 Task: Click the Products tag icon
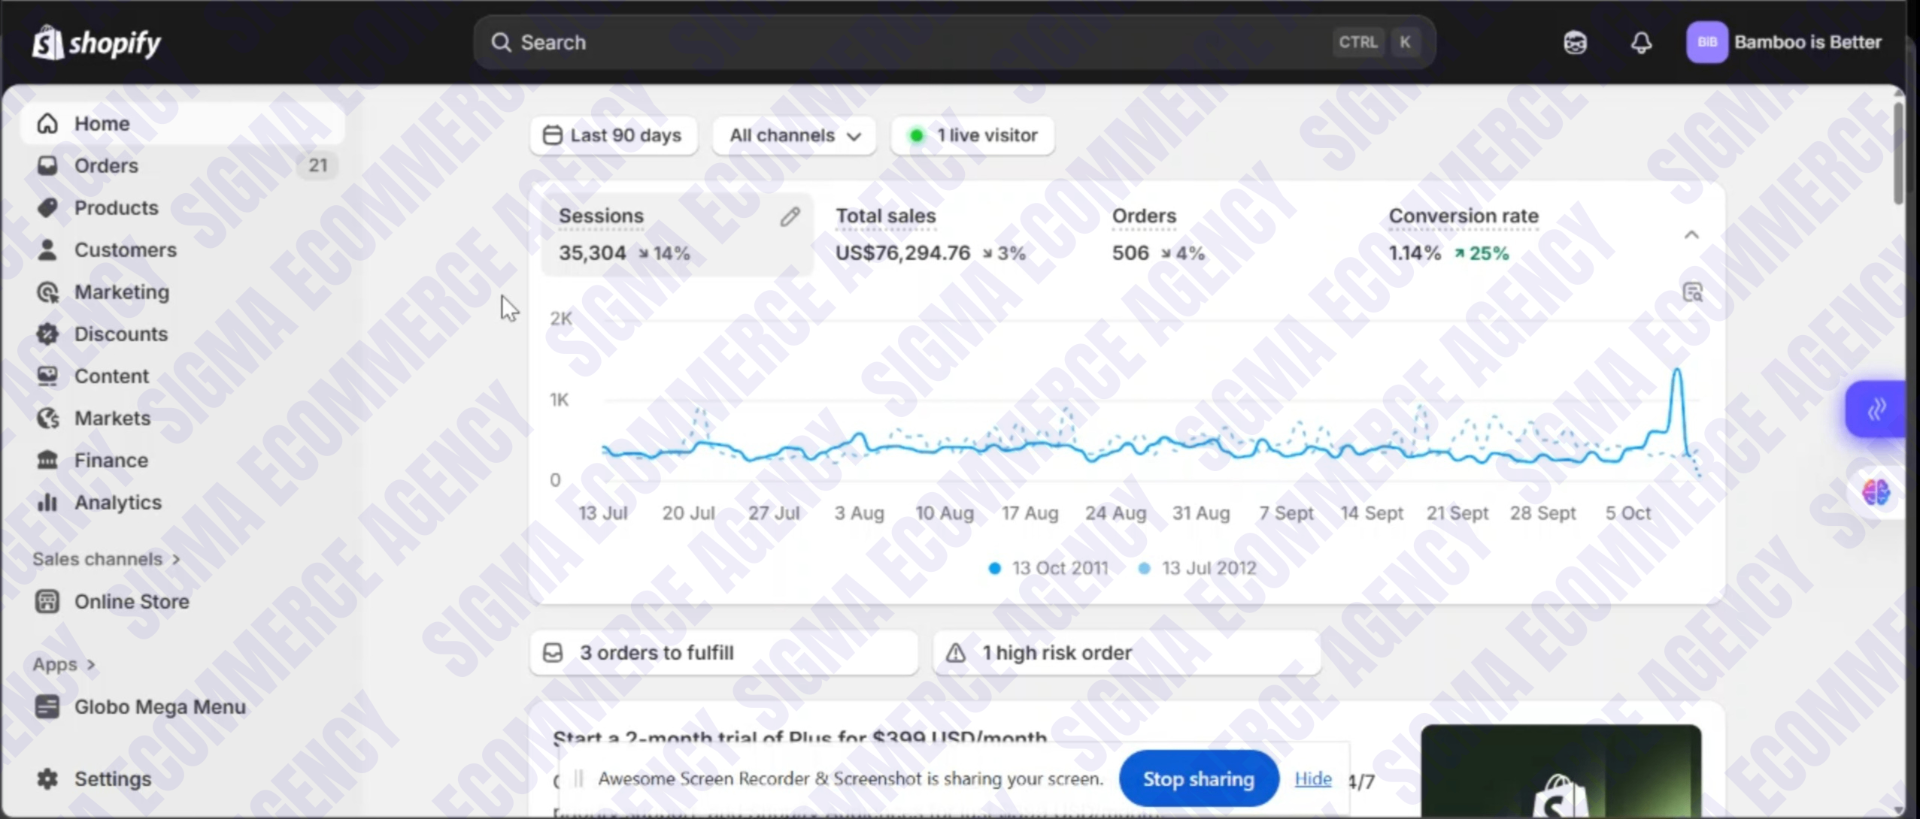point(47,208)
